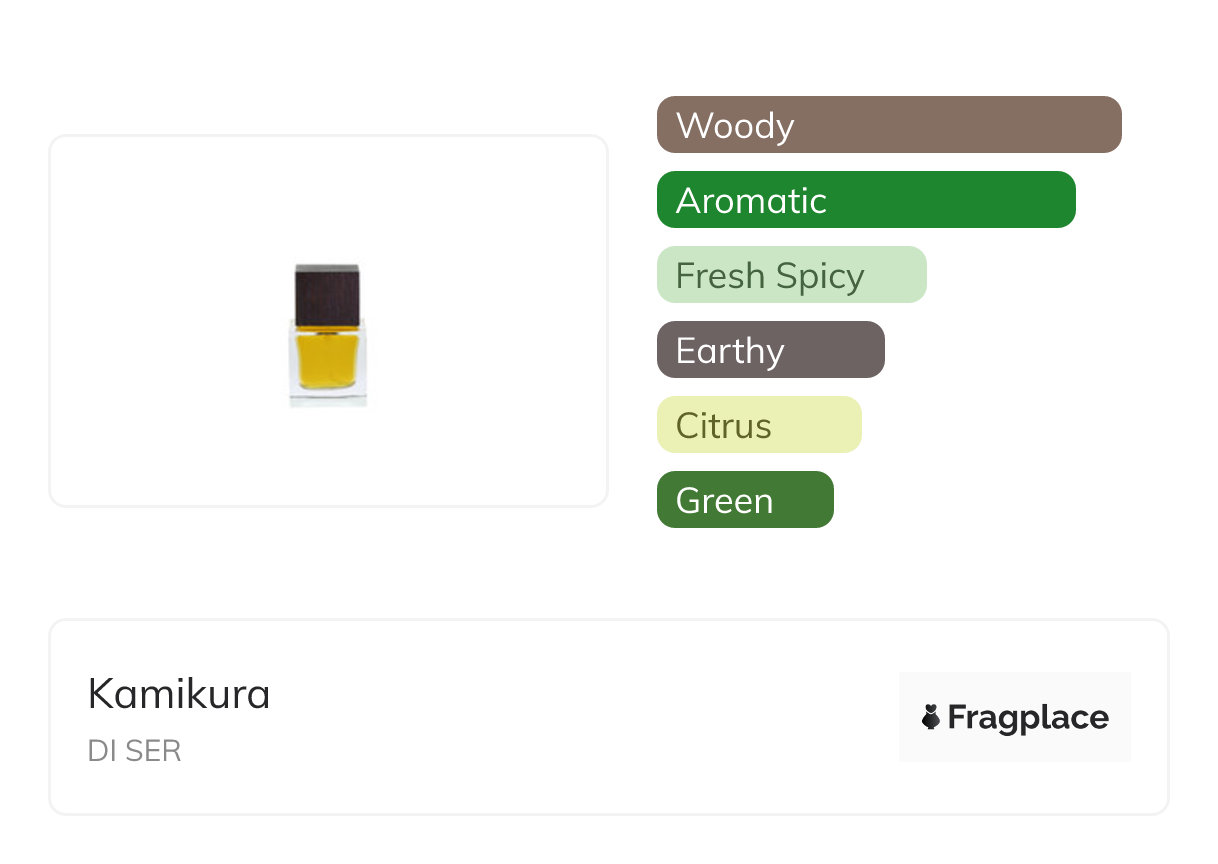The height and width of the screenshot is (864, 1218).
Task: Click the 'Citrus' text label
Action: pos(724,426)
